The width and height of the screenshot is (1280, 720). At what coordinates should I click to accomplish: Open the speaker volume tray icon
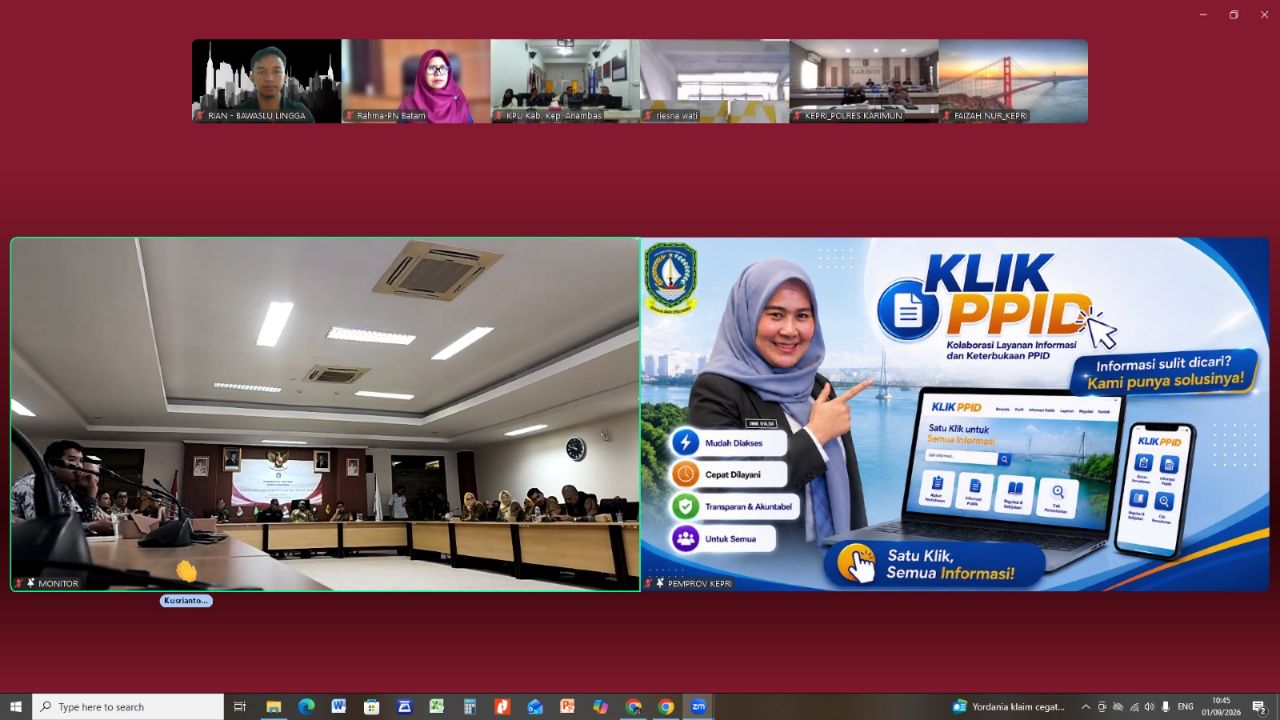1149,707
